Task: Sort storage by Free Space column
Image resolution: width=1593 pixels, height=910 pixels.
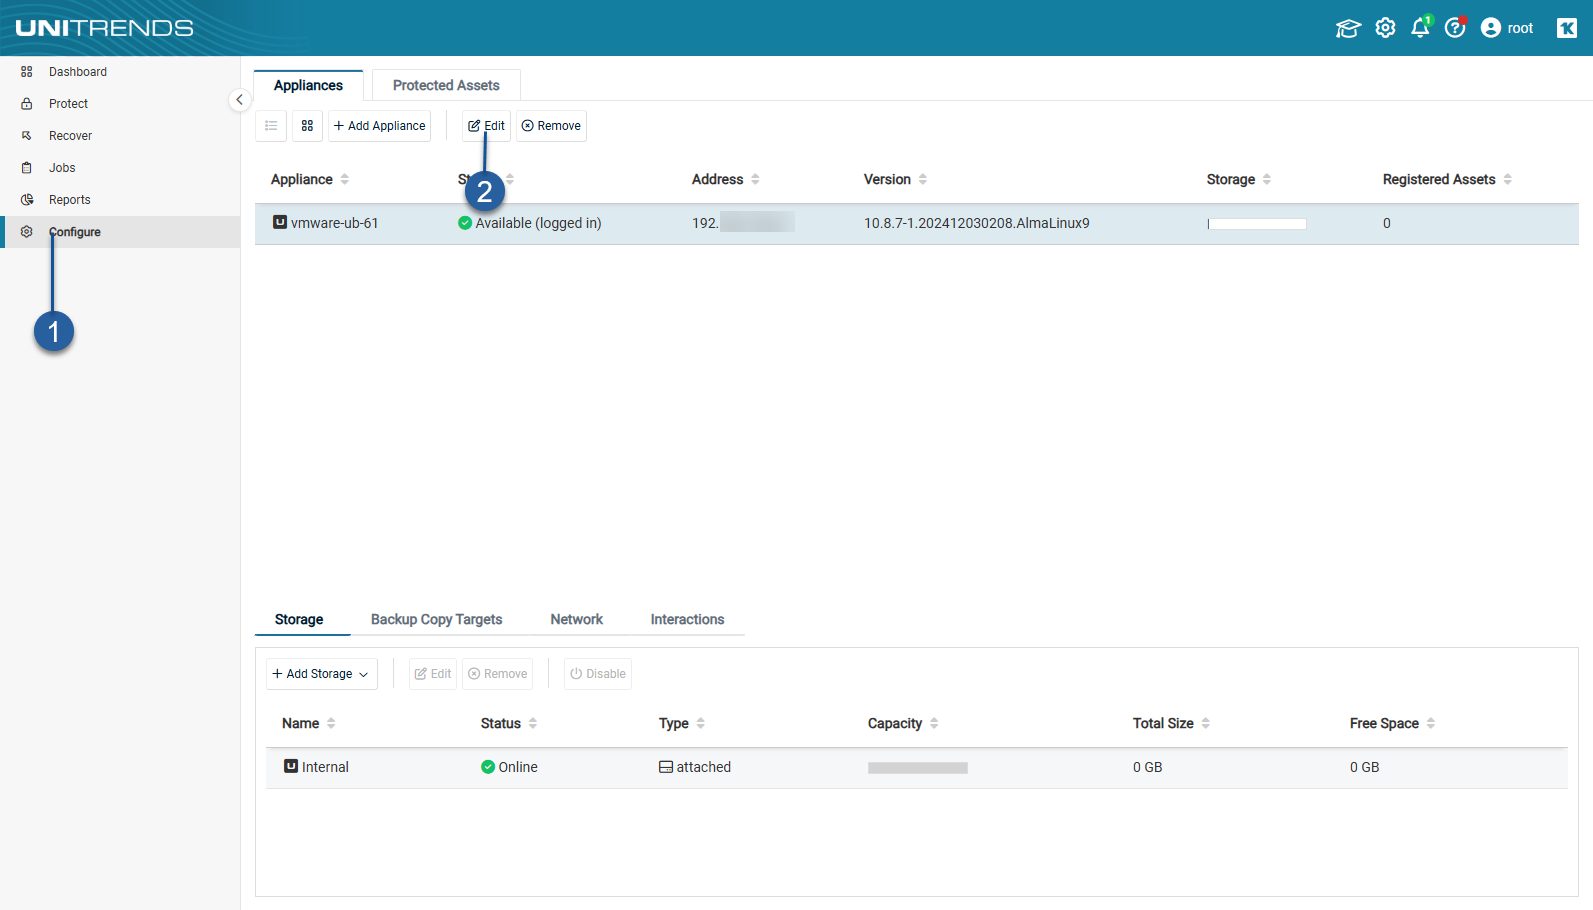Action: pyautogui.click(x=1393, y=723)
